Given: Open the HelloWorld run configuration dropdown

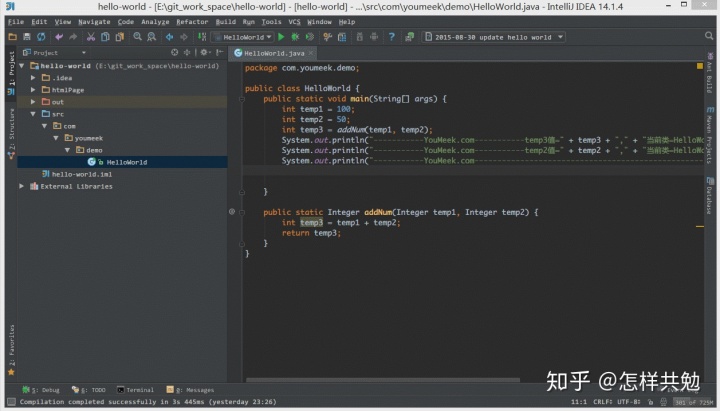Looking at the screenshot, I should pos(243,37).
